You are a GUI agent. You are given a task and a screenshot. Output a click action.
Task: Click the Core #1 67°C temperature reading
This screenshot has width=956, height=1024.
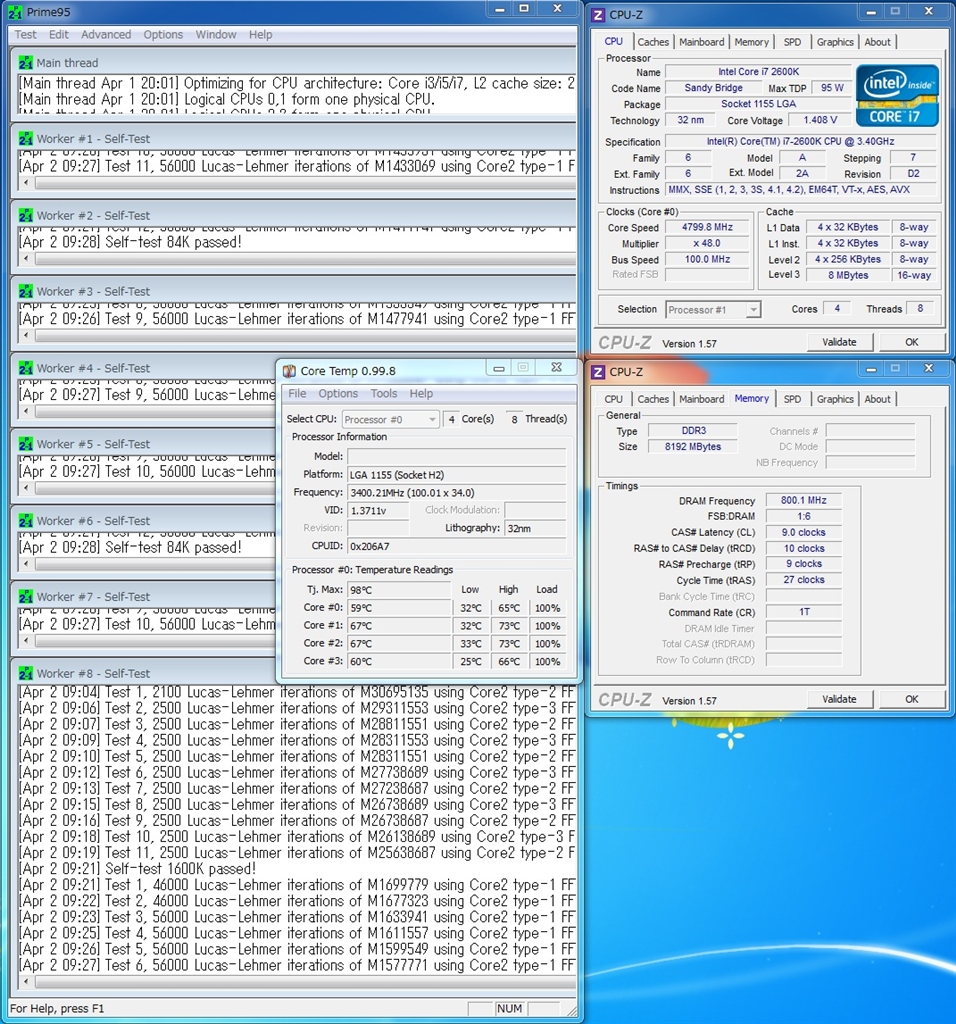click(x=399, y=626)
